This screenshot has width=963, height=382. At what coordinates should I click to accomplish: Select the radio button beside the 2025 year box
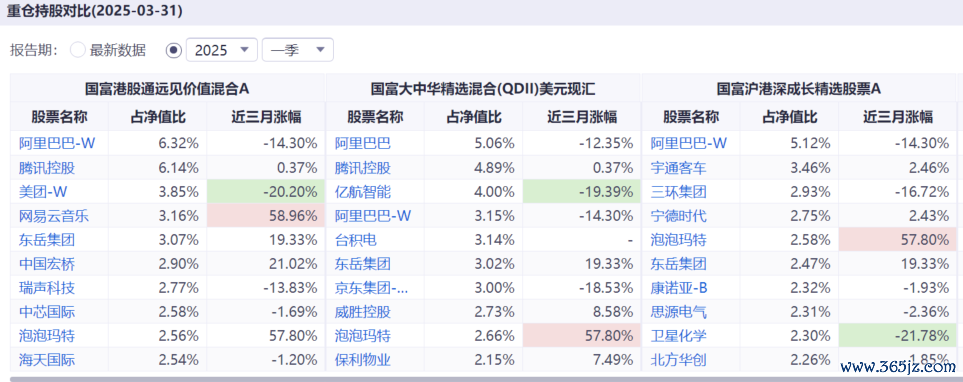click(x=174, y=50)
